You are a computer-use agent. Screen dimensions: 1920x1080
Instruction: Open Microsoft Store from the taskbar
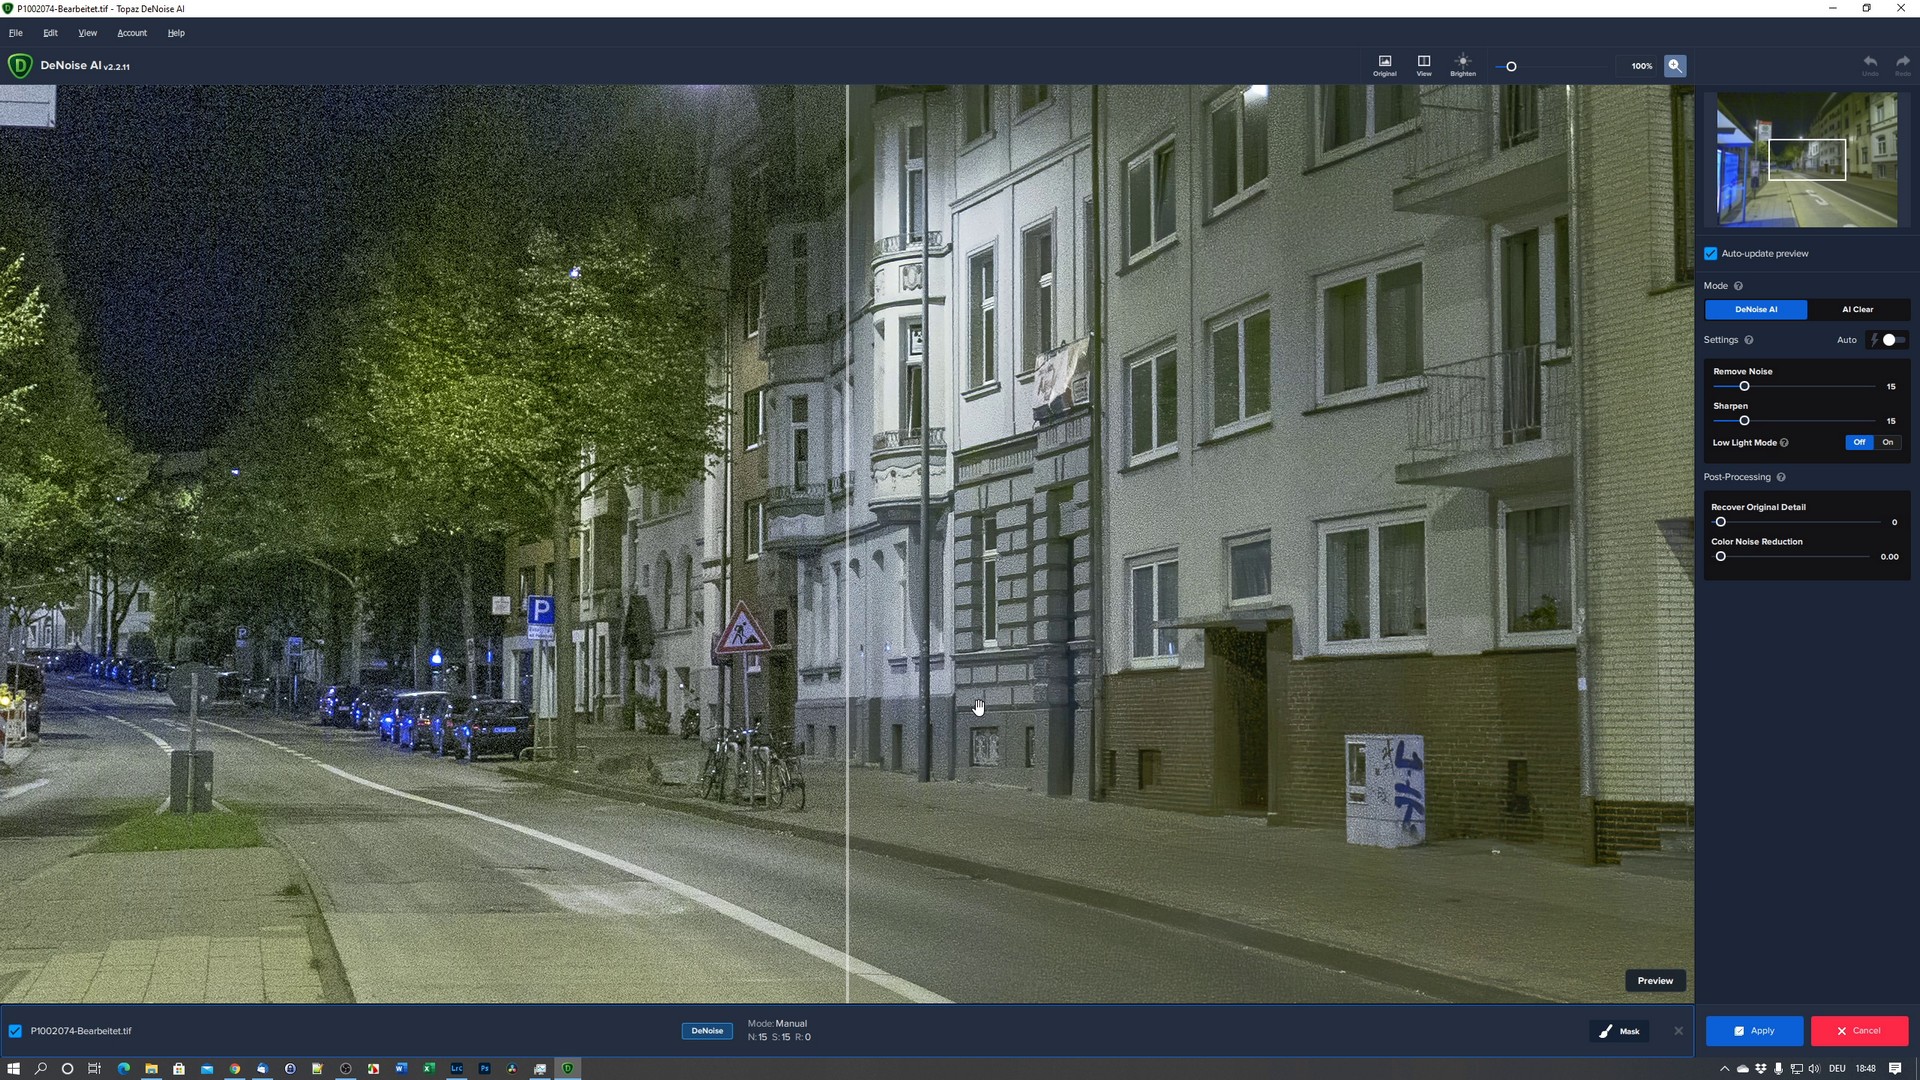[179, 1068]
